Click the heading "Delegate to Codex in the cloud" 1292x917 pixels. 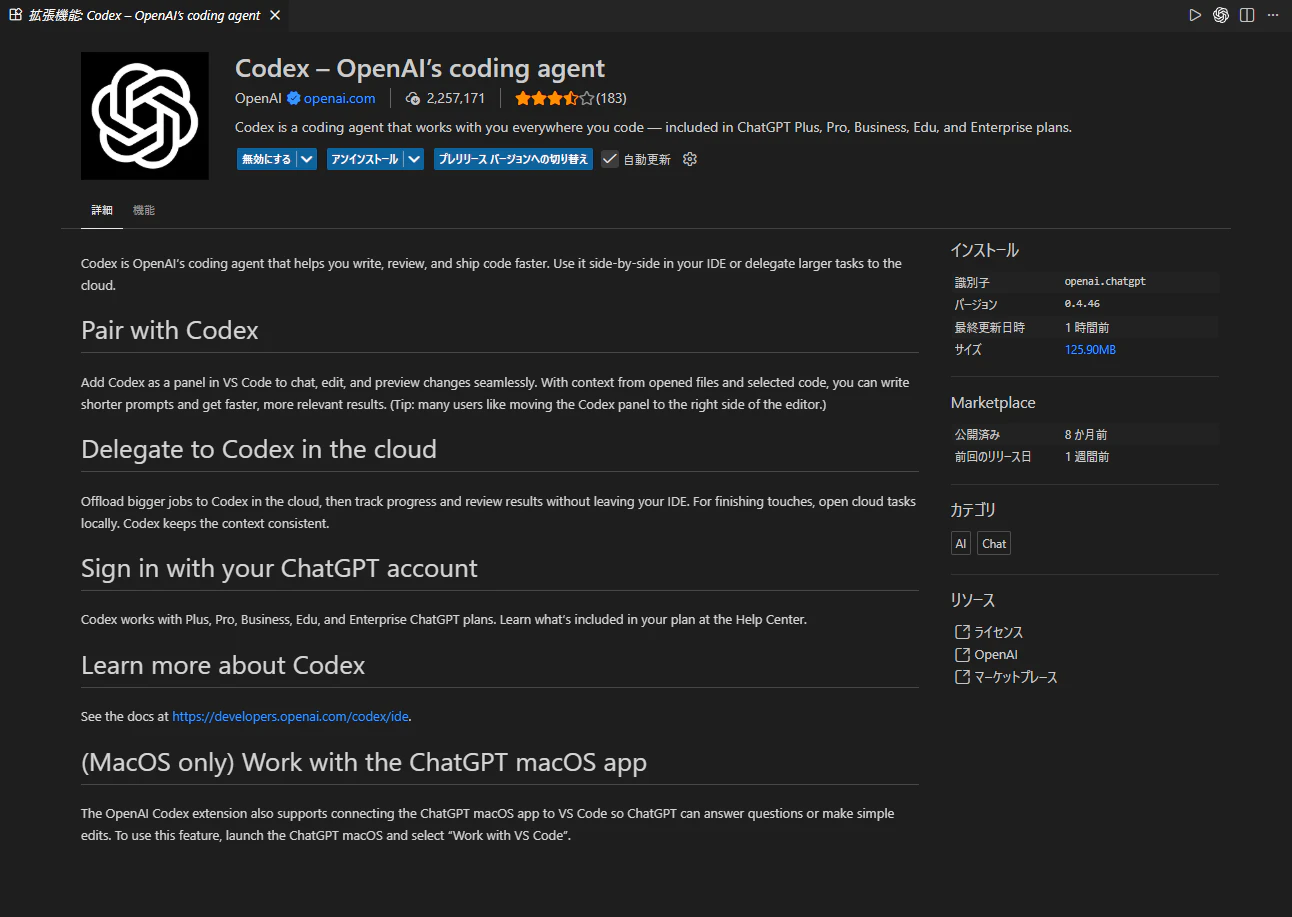point(259,449)
